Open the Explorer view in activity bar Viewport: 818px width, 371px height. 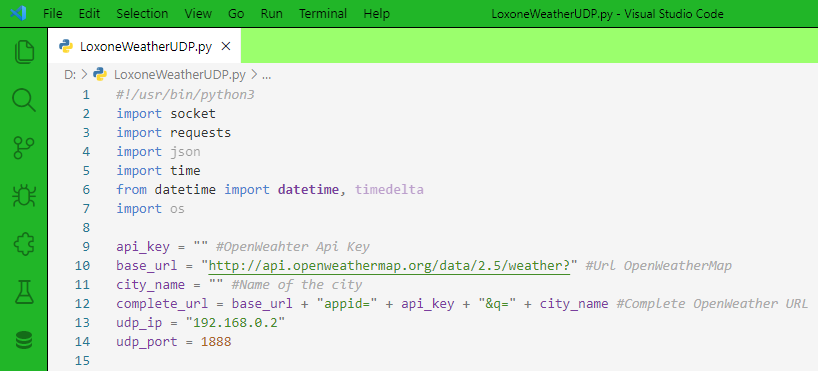click(x=24, y=52)
